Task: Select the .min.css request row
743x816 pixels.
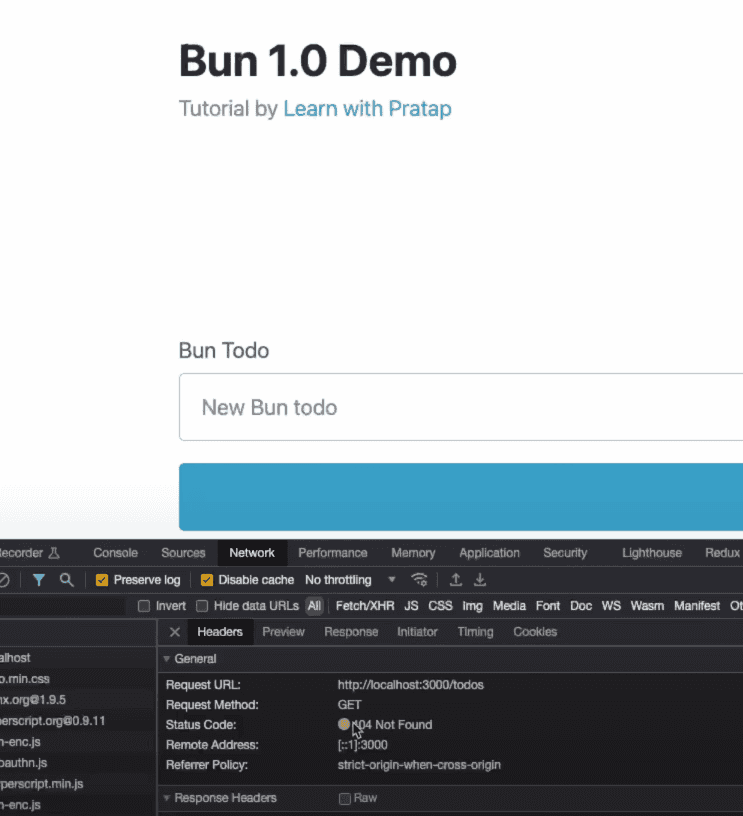Action: coord(78,679)
